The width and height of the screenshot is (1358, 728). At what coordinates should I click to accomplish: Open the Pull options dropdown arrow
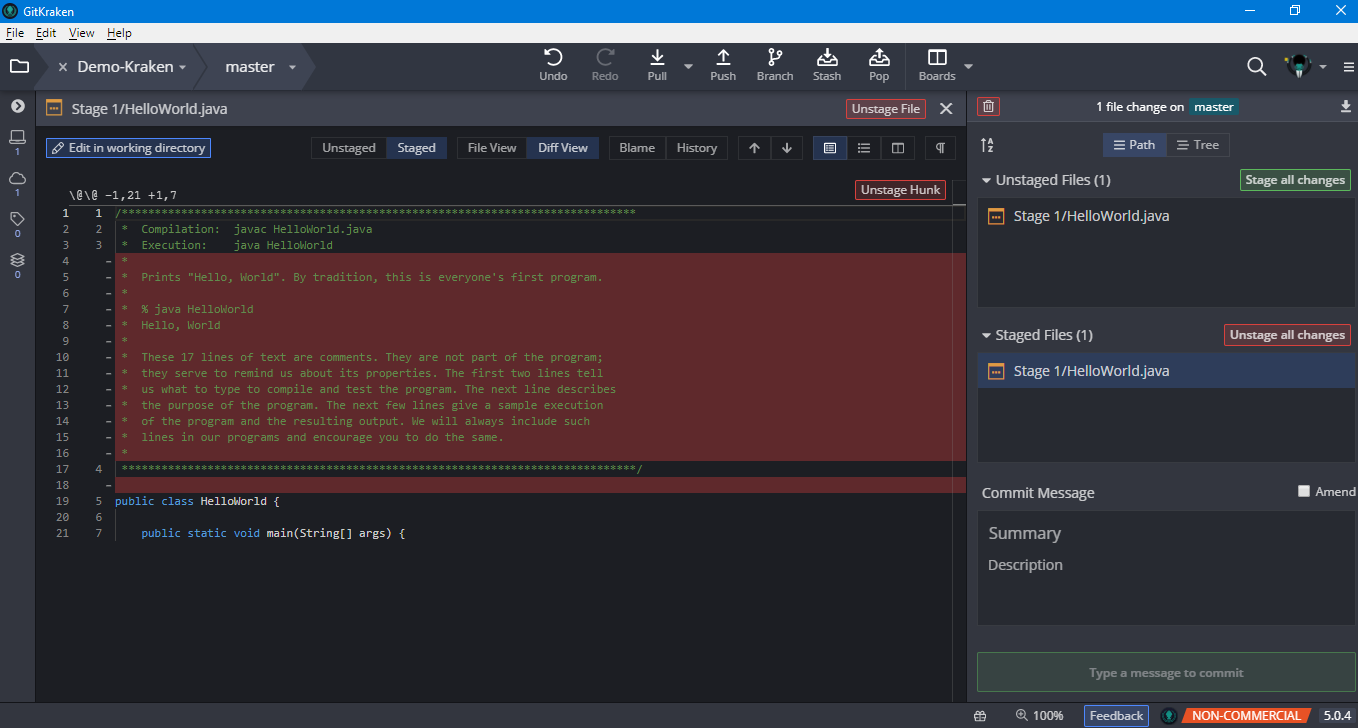(x=688, y=67)
